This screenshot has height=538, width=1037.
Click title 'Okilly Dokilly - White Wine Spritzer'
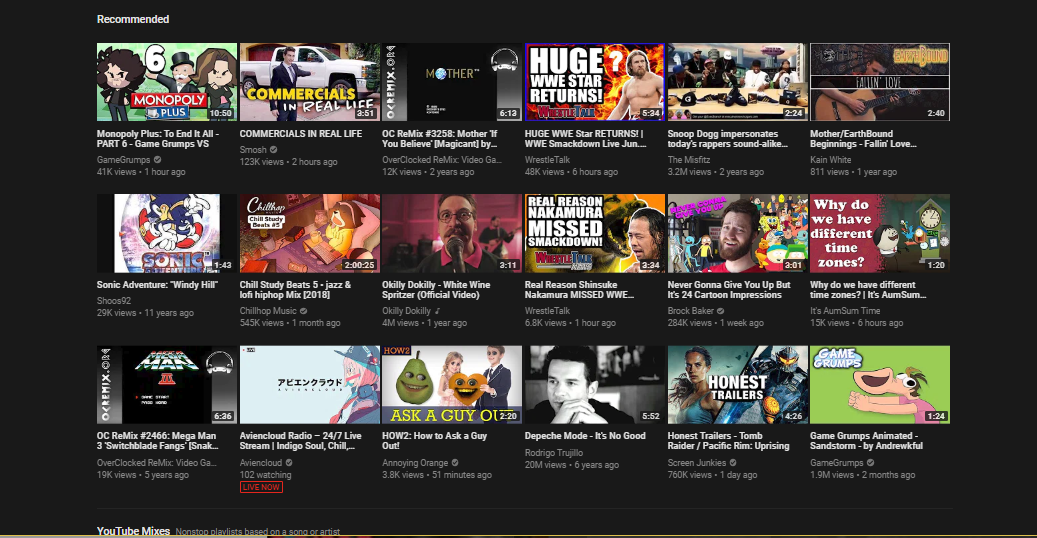(436, 289)
